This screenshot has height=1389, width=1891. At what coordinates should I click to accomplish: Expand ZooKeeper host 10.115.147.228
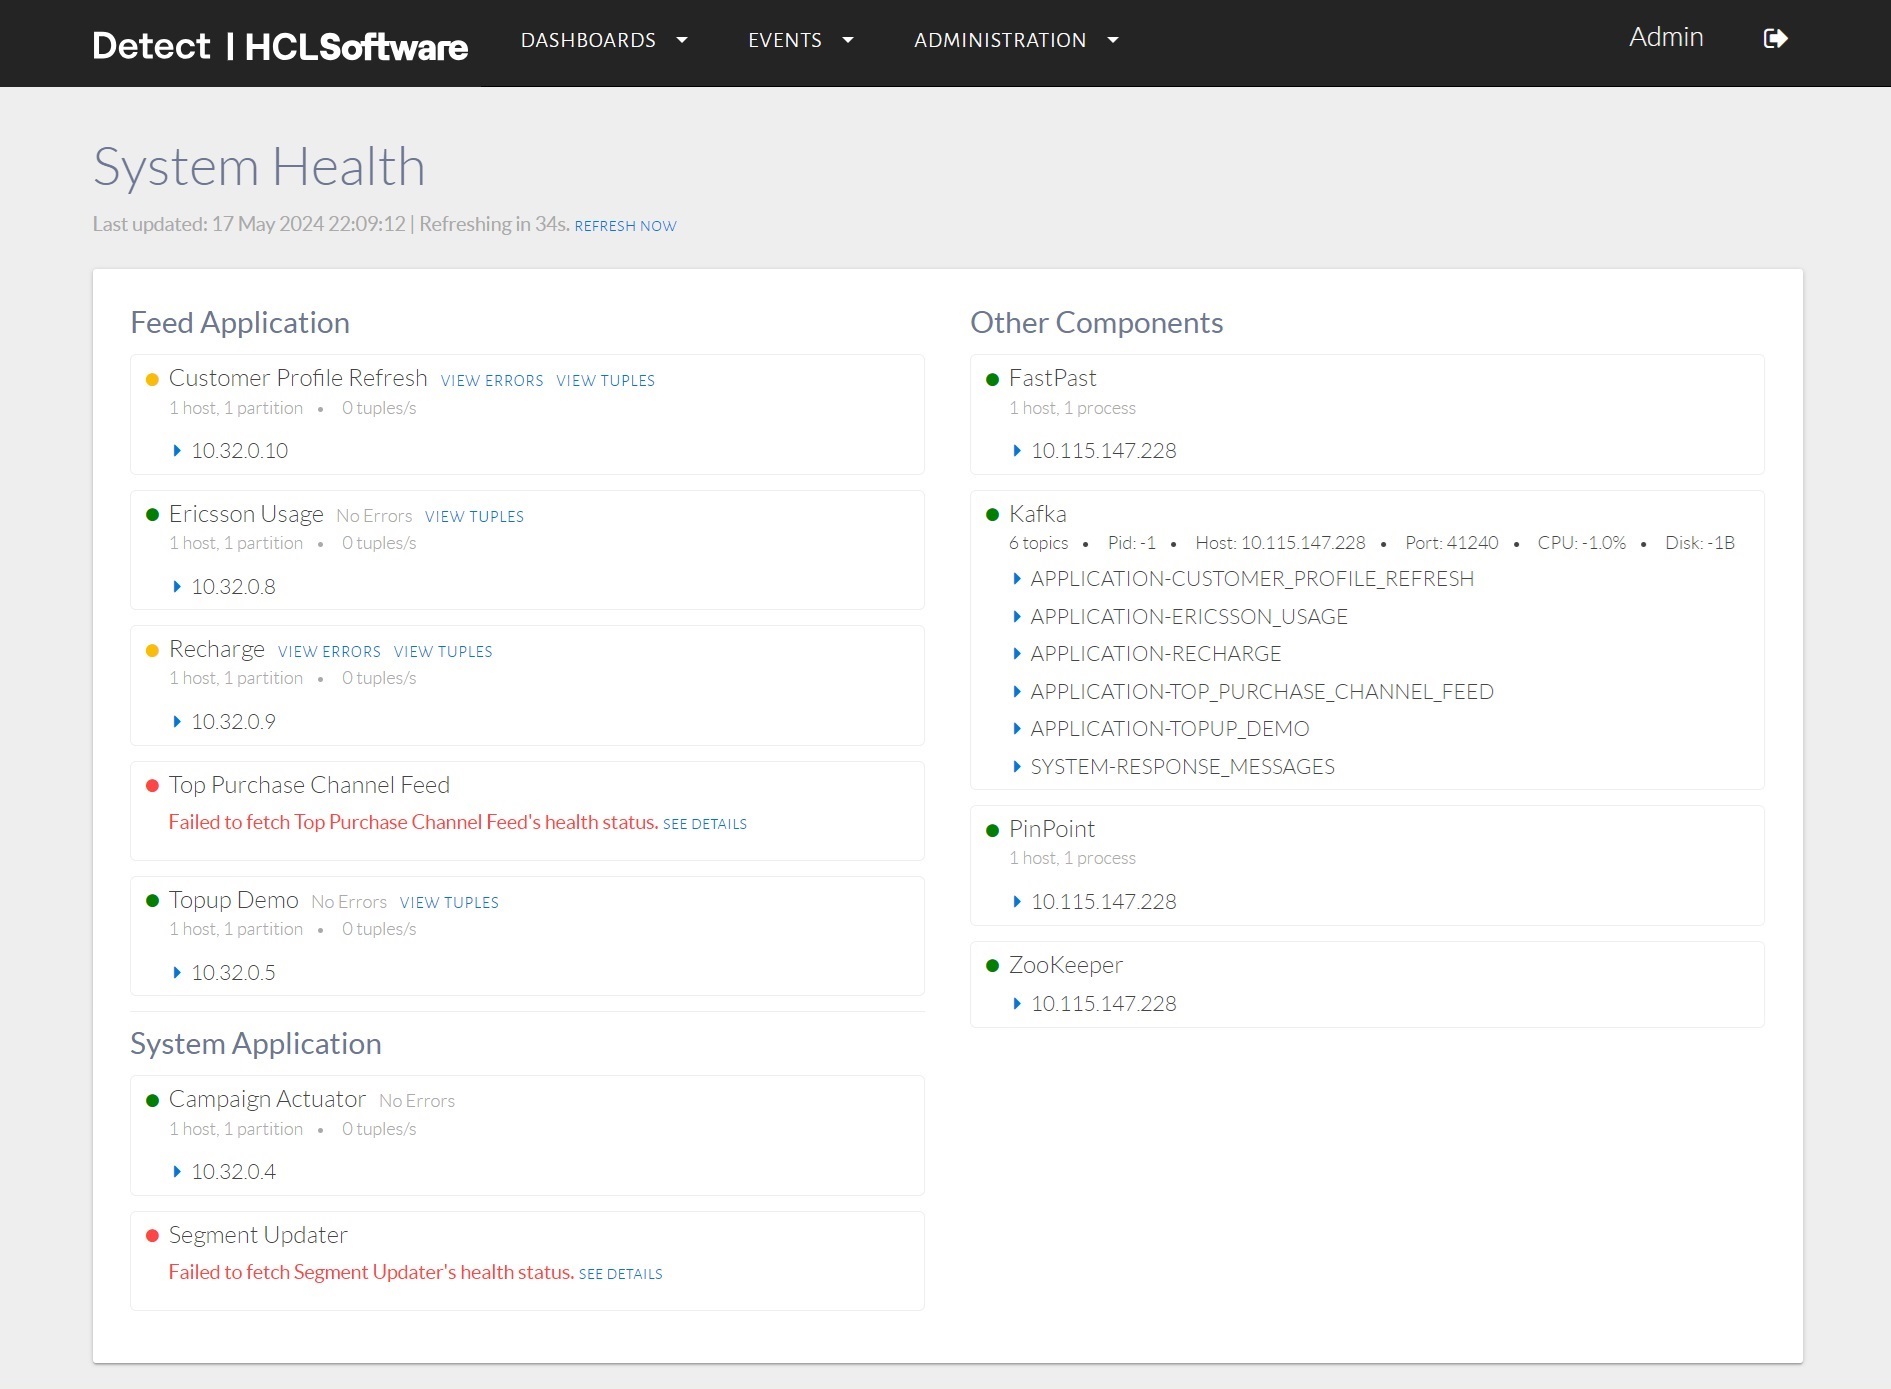pyautogui.click(x=1017, y=1004)
